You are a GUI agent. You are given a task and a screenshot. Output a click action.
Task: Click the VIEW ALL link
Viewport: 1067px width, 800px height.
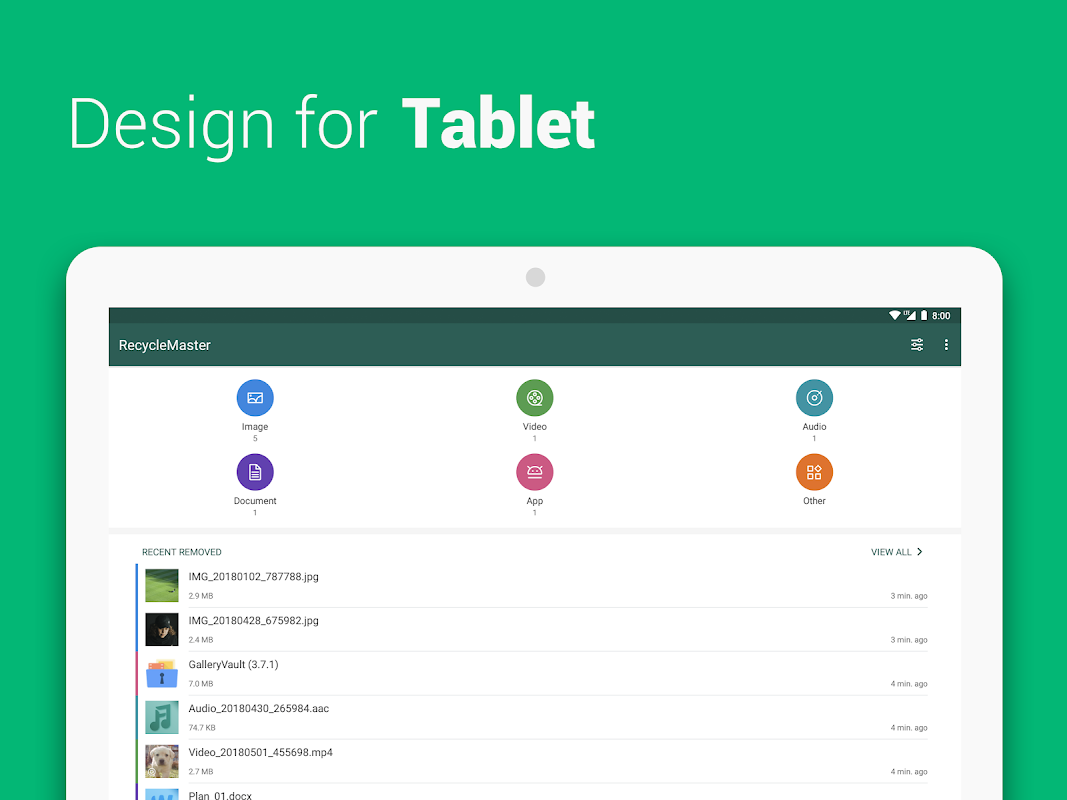coord(891,552)
